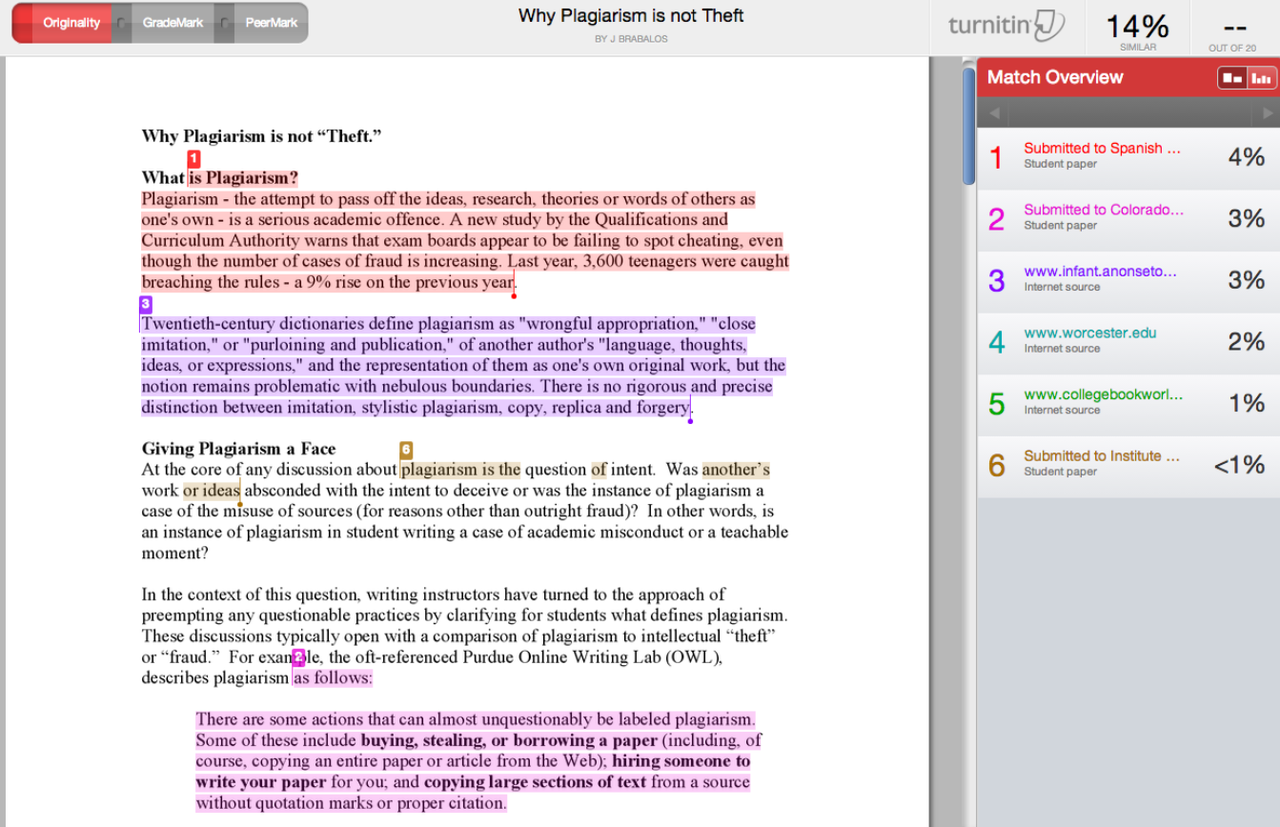Open the www.infant.anonseto internet source link

click(x=1100, y=270)
